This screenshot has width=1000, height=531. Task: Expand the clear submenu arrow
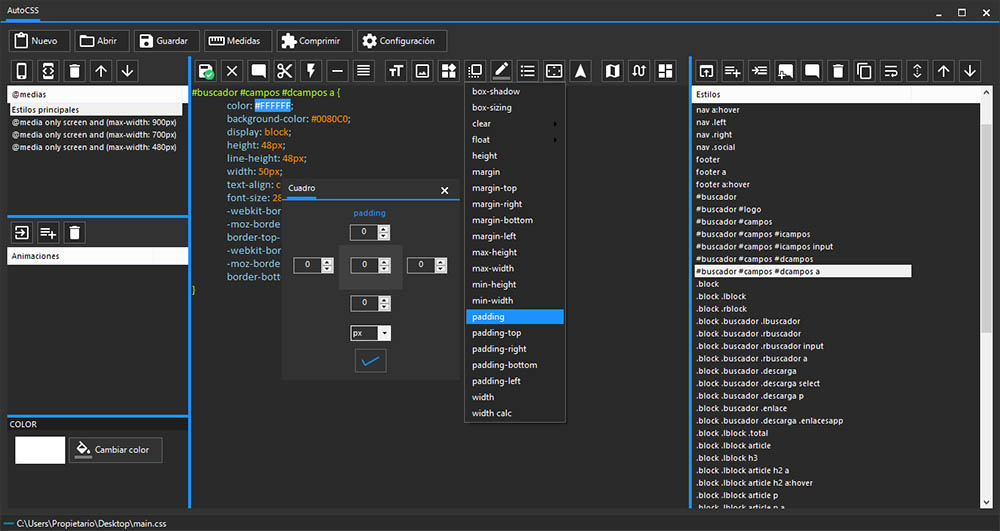pyautogui.click(x=555, y=124)
